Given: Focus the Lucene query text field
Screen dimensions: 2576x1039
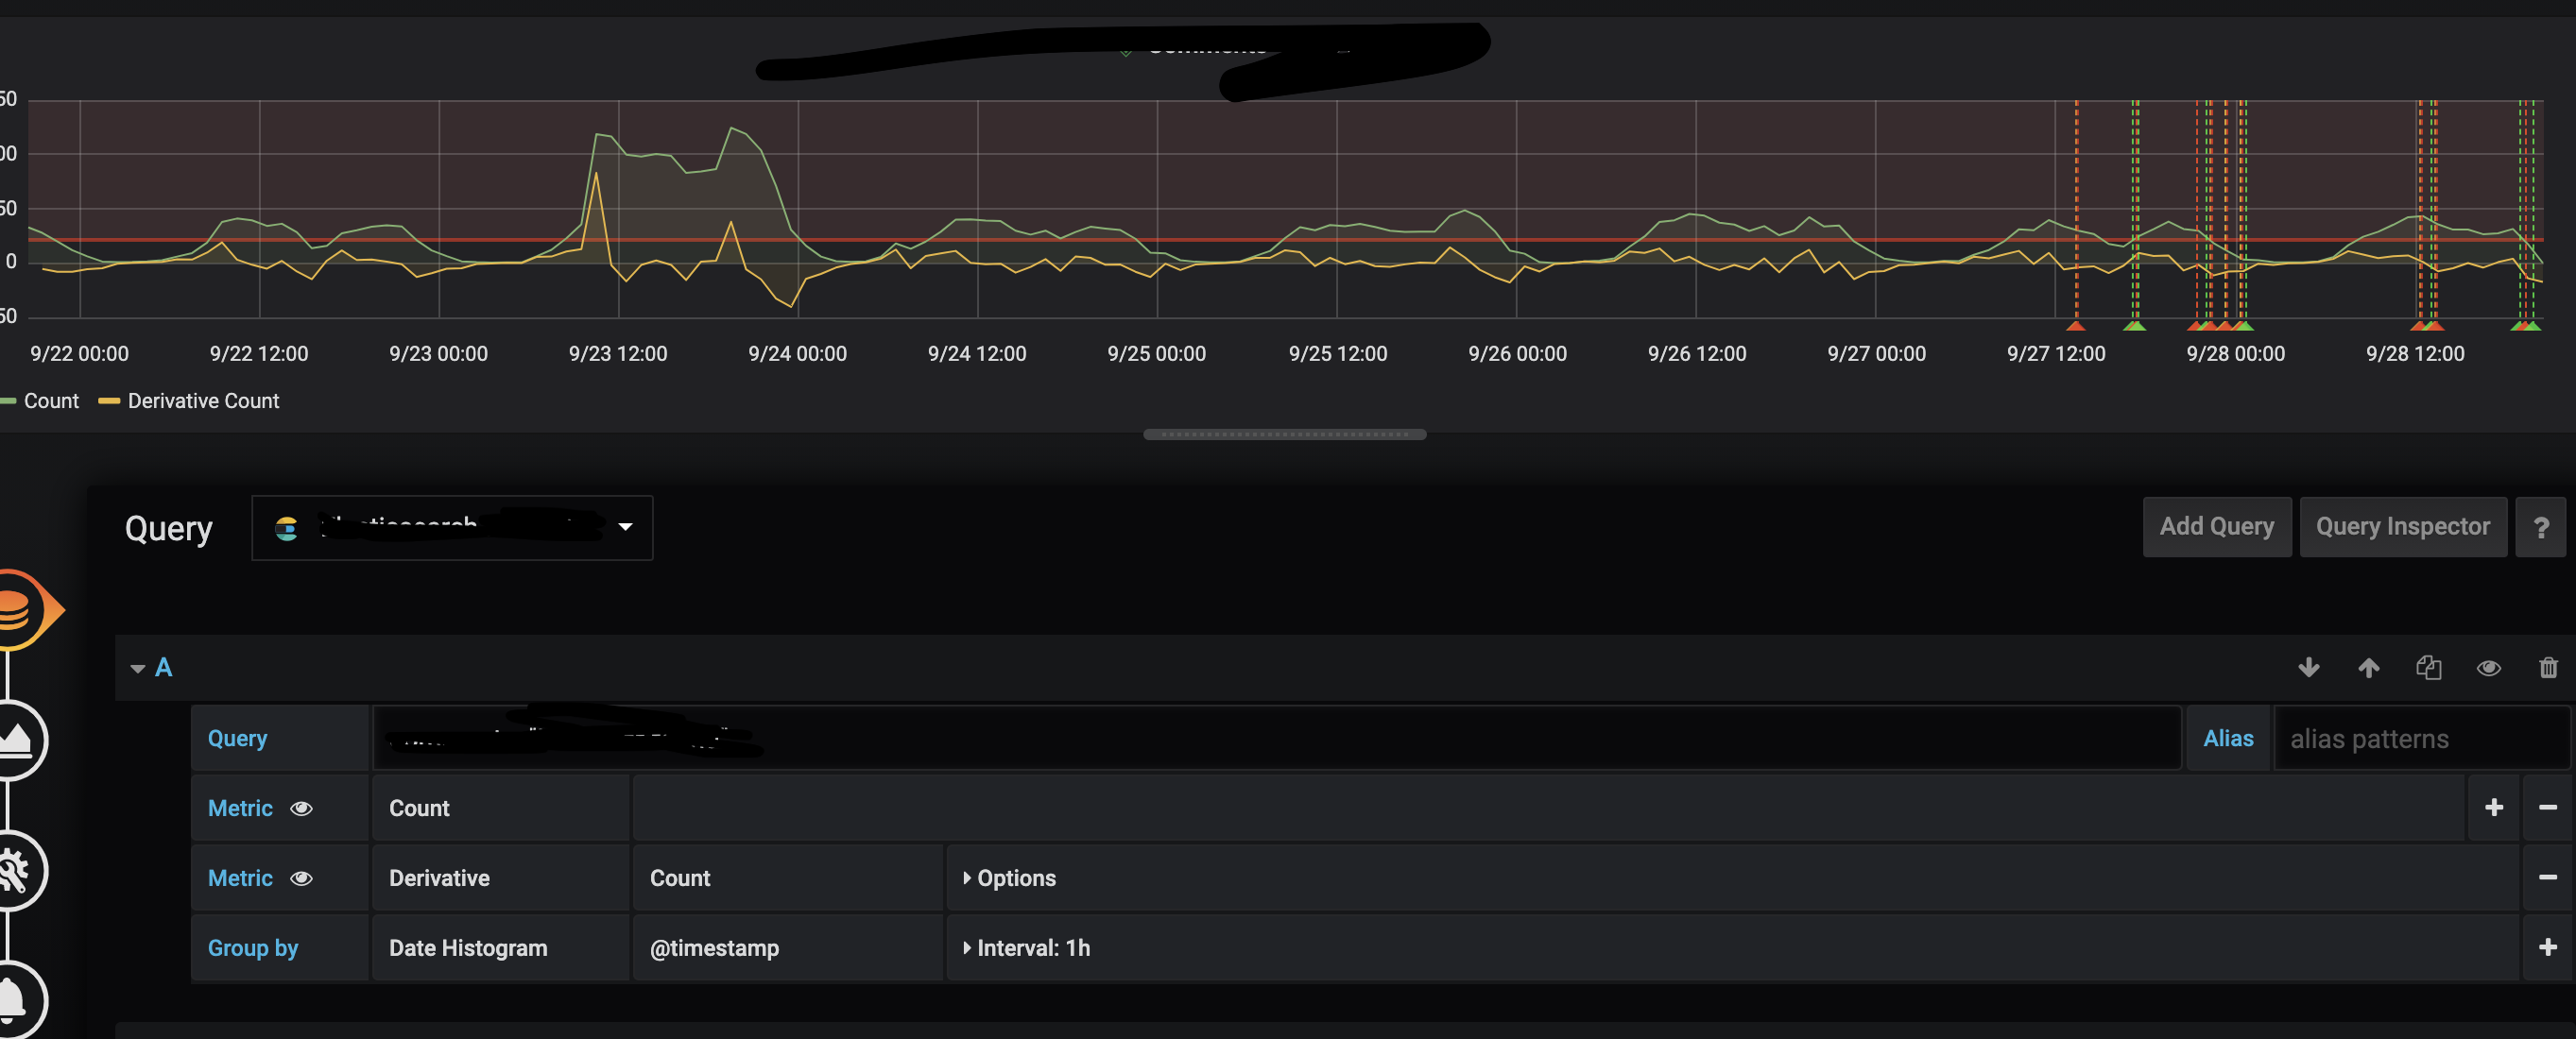Looking at the screenshot, I should point(1277,738).
